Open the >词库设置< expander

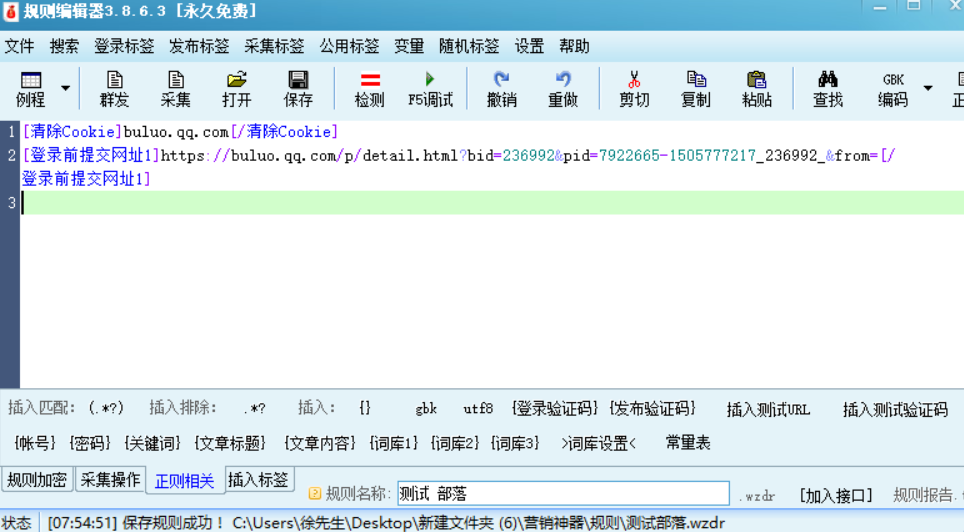coord(598,442)
